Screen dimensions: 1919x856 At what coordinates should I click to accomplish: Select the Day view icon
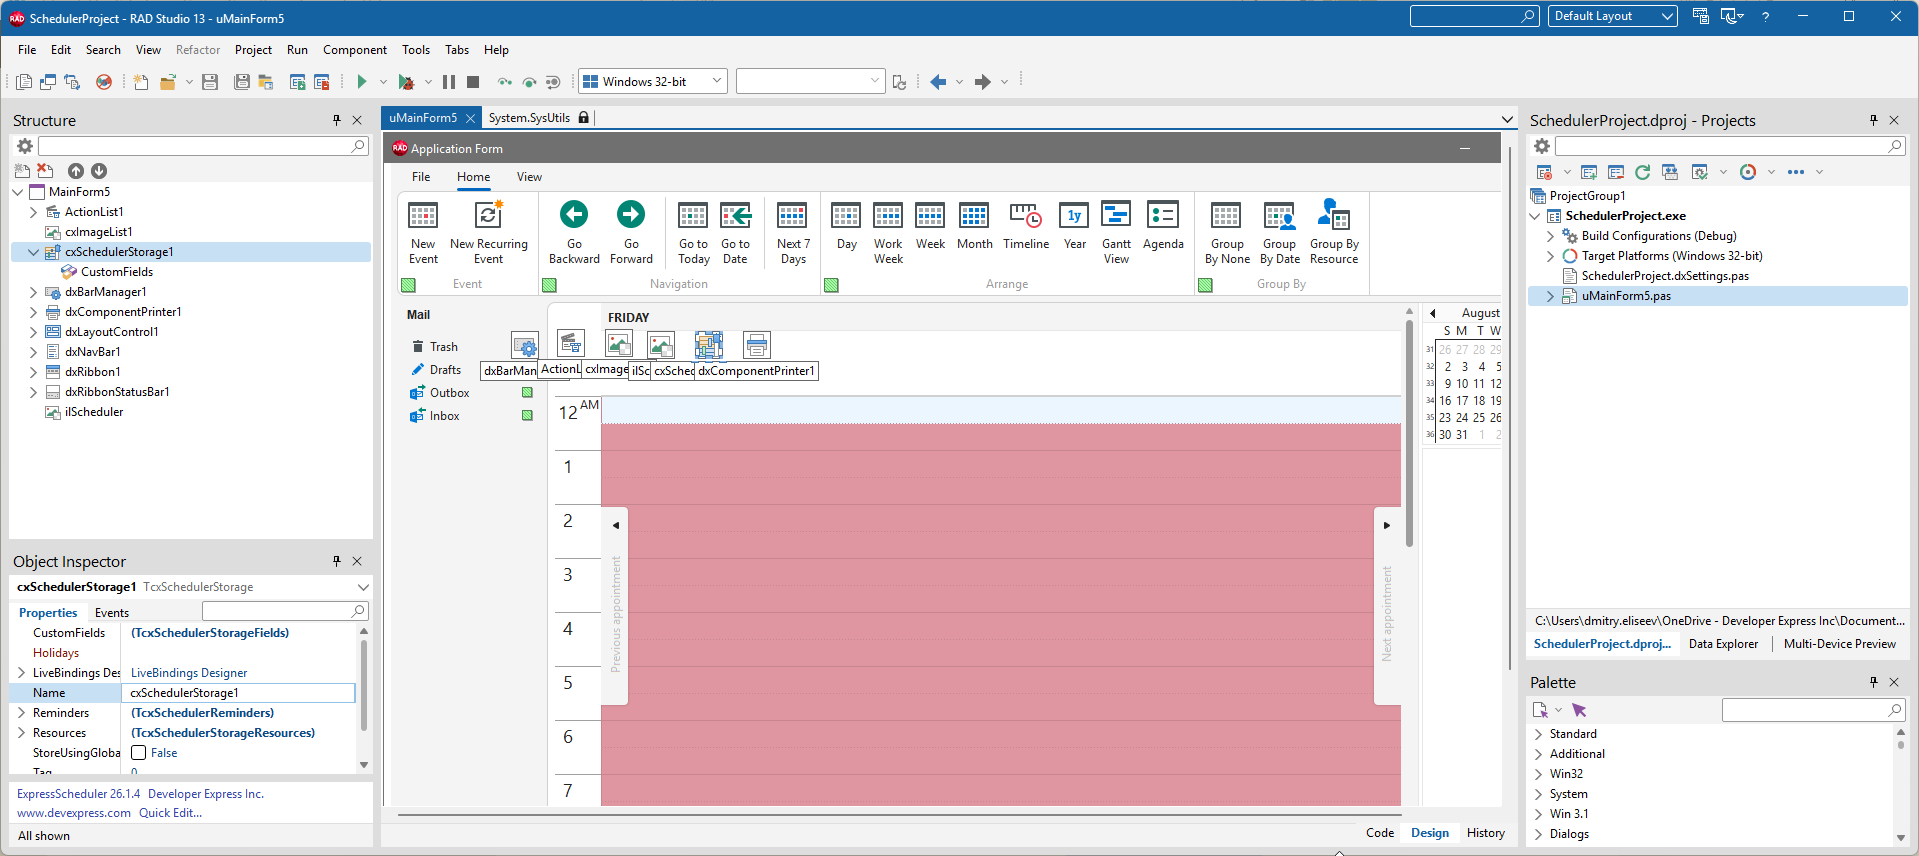point(846,215)
